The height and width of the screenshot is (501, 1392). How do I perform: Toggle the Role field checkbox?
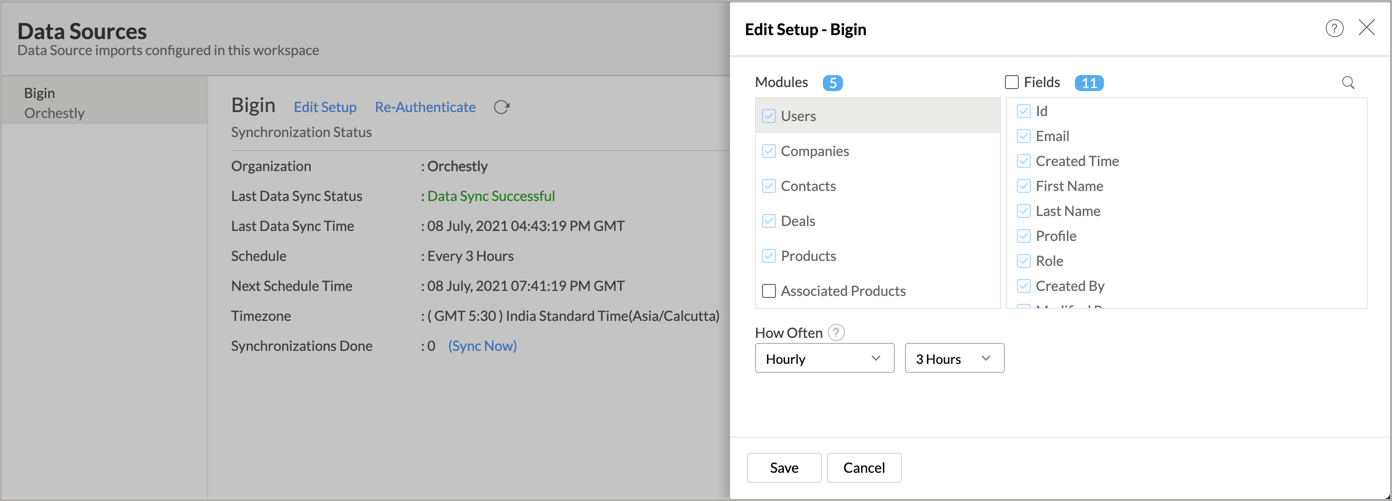1024,261
